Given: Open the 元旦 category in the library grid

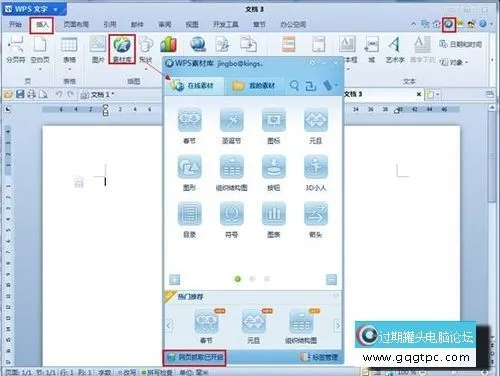Looking at the screenshot, I should pyautogui.click(x=316, y=126).
